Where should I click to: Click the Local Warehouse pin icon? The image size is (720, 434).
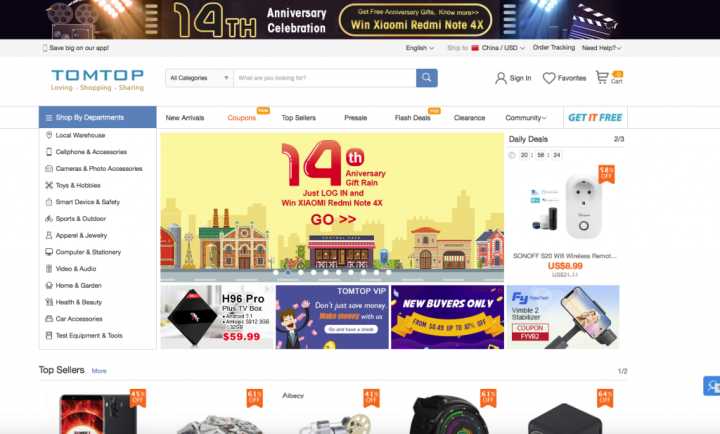(x=49, y=135)
